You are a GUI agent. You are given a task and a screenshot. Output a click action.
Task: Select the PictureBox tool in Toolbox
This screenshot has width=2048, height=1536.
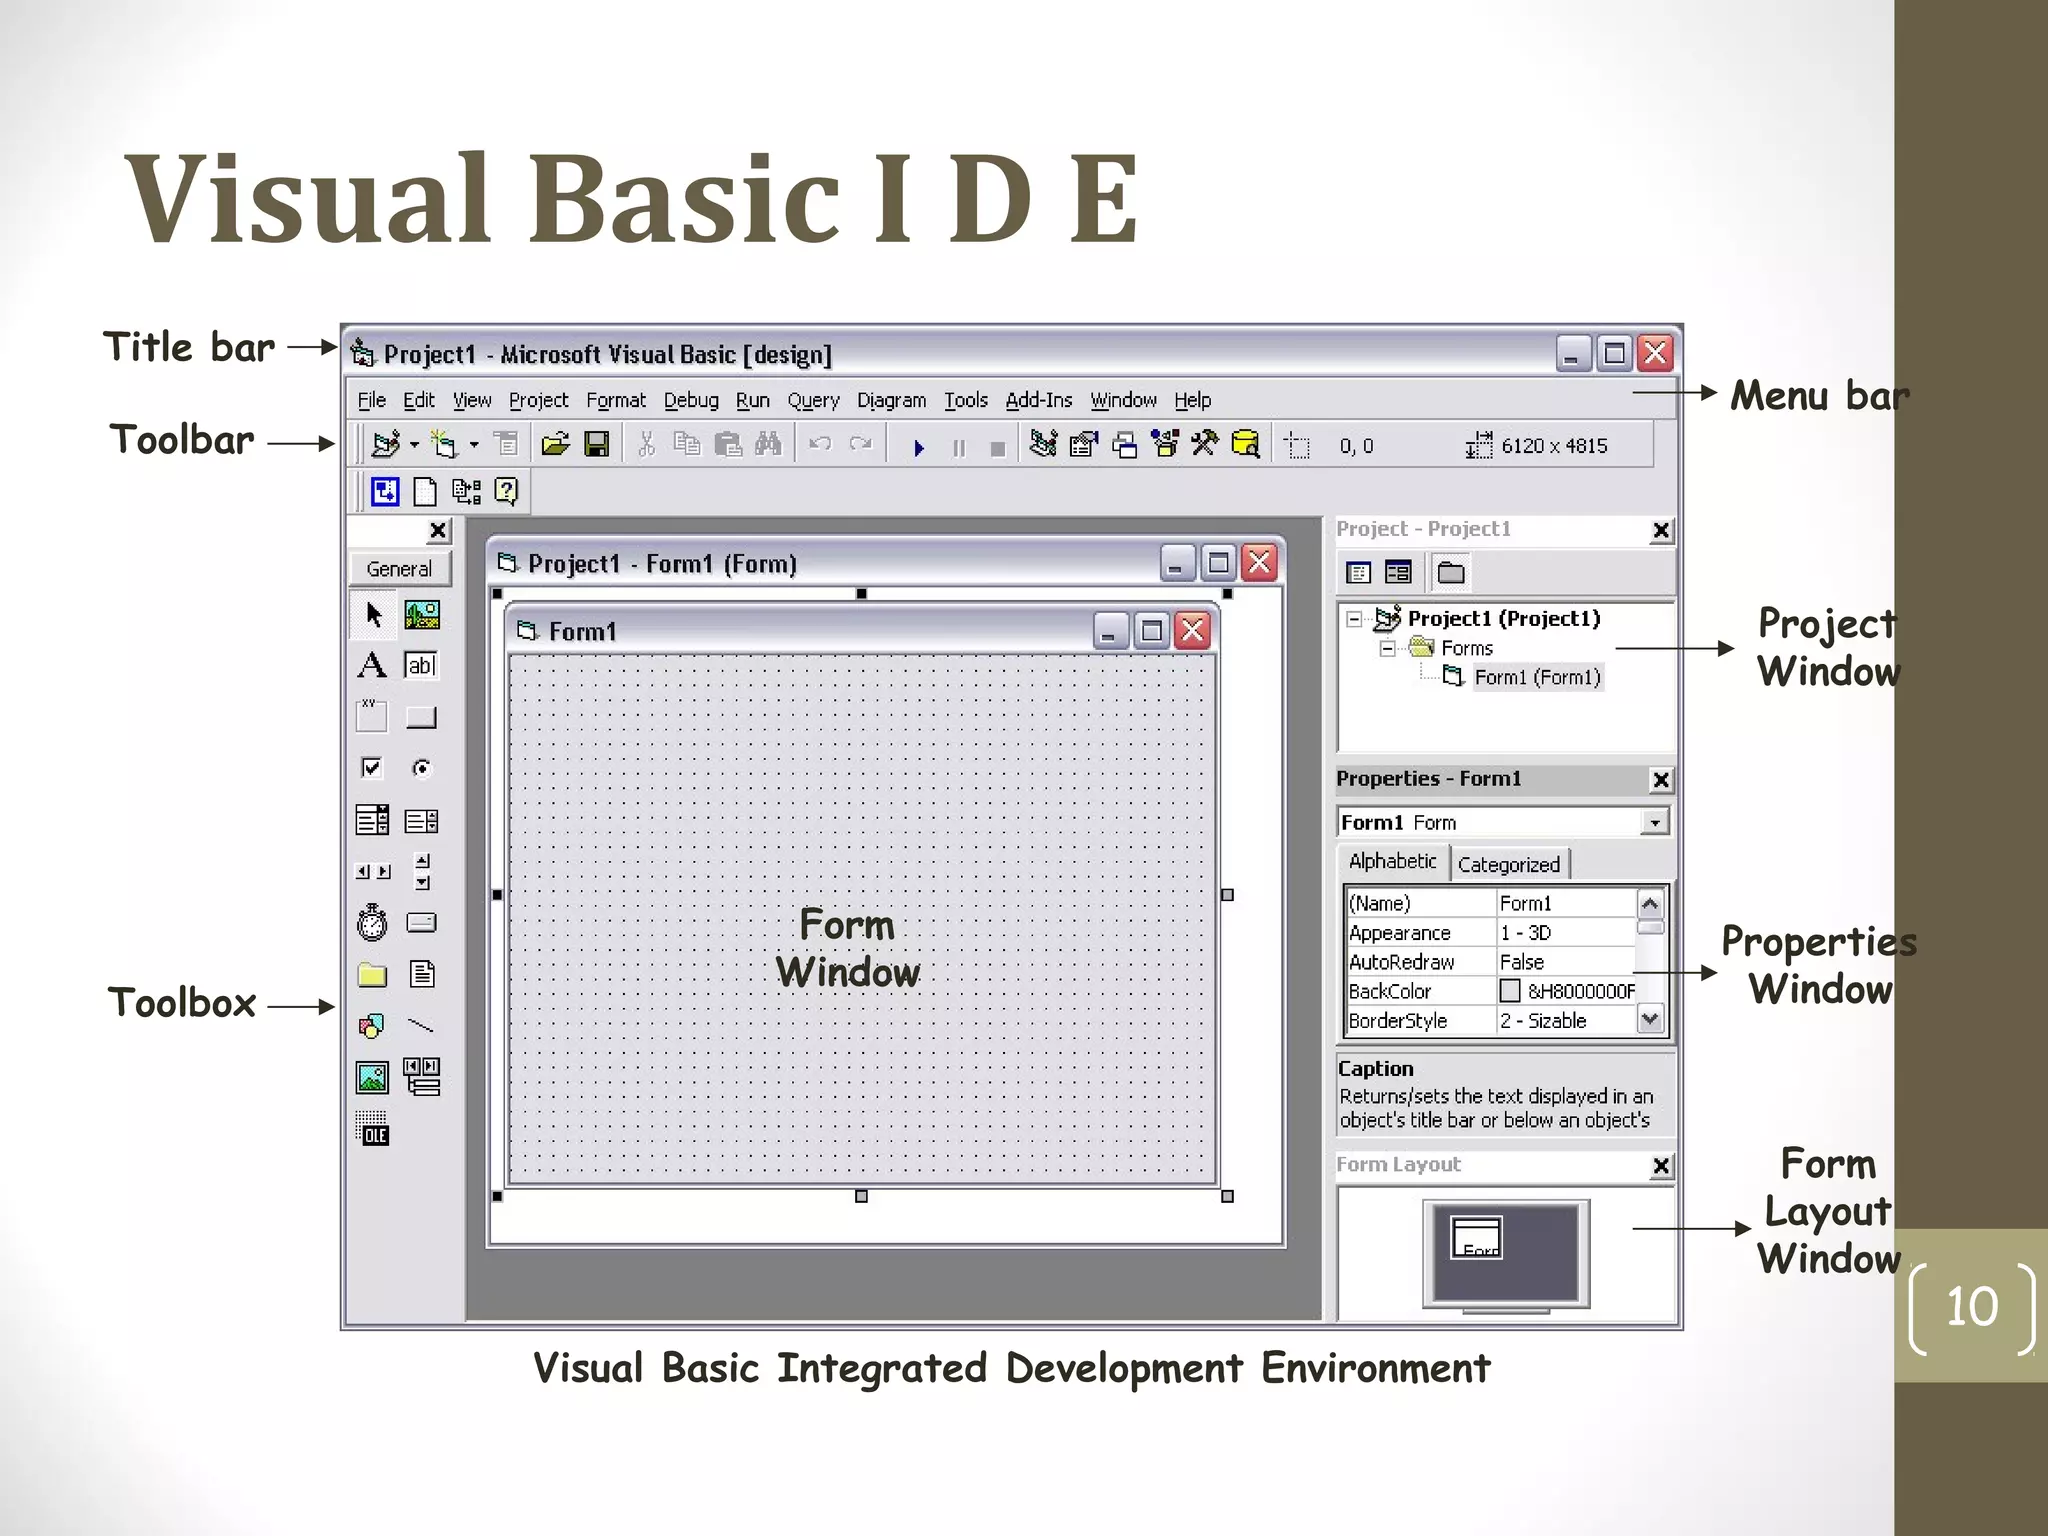pyautogui.click(x=421, y=614)
